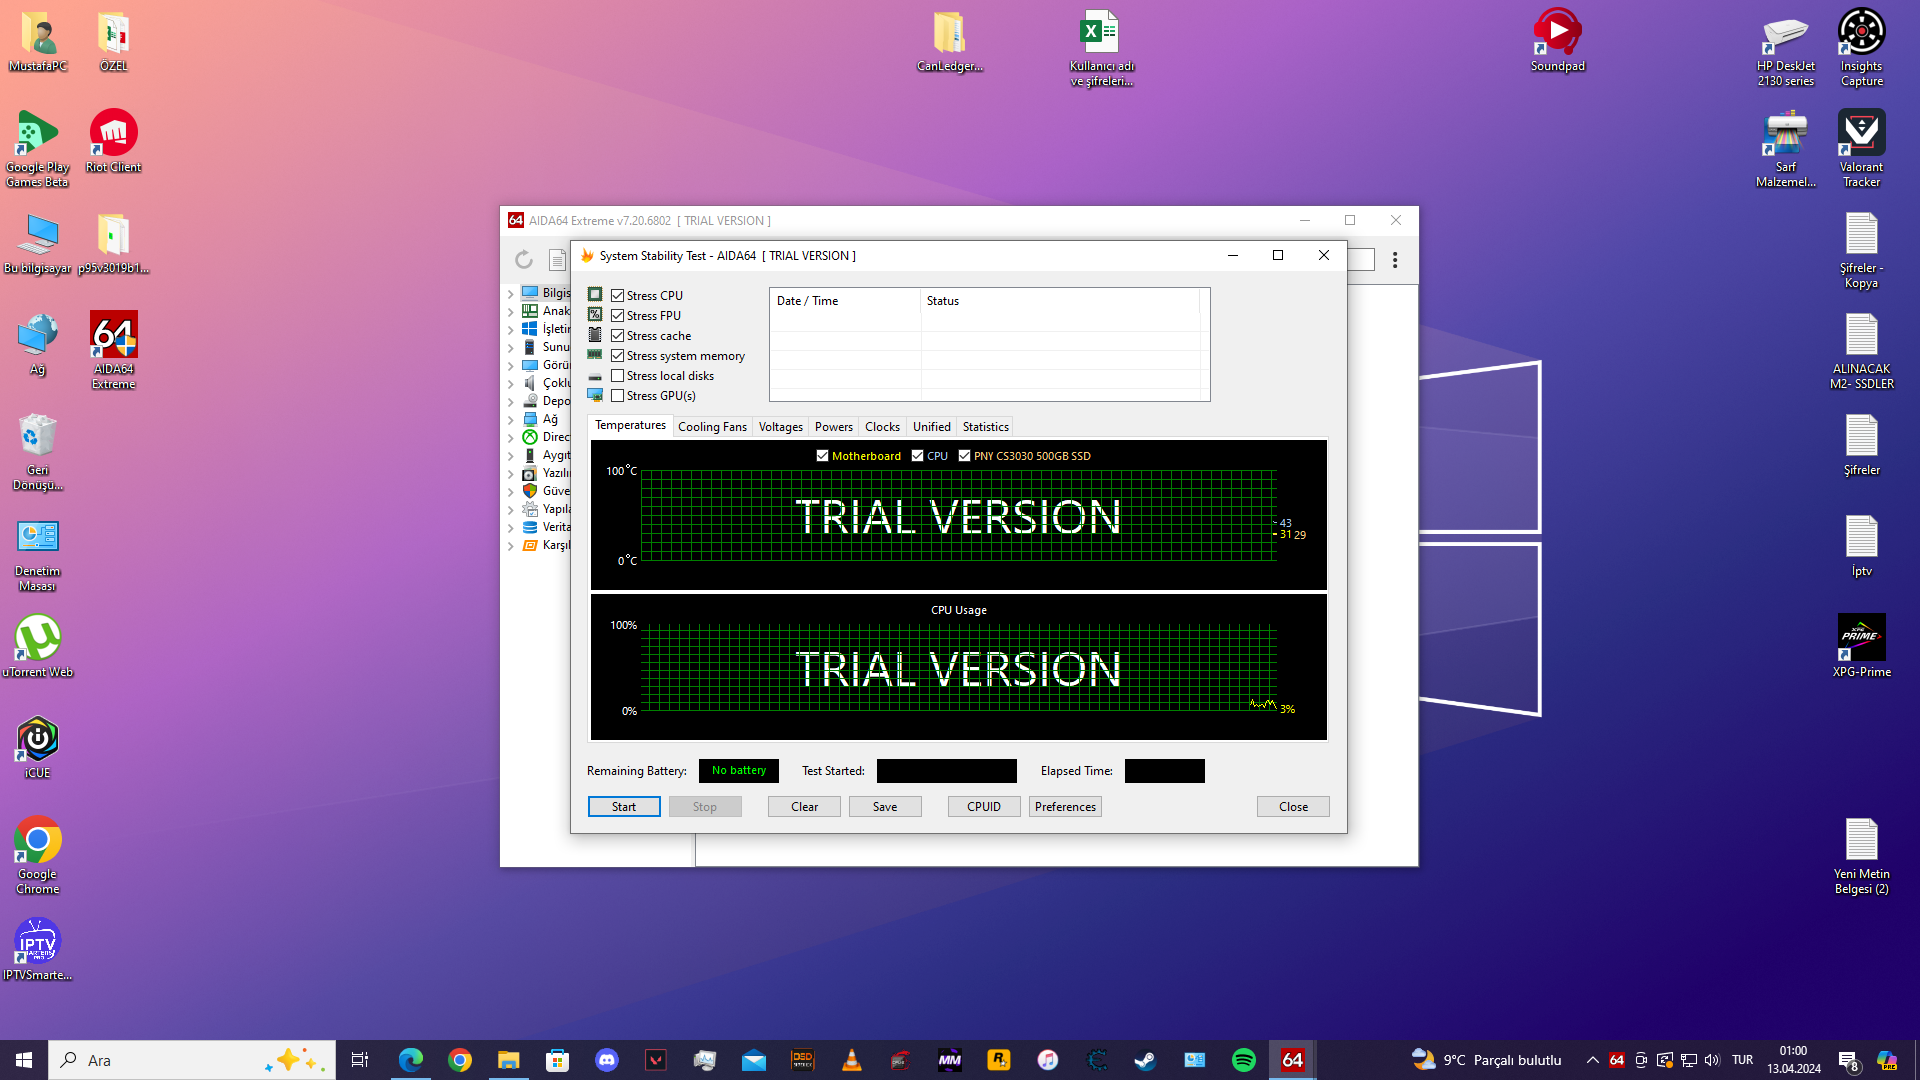The image size is (1920, 1080).
Task: Open the iCUE desktop shortcut
Action: tap(37, 747)
